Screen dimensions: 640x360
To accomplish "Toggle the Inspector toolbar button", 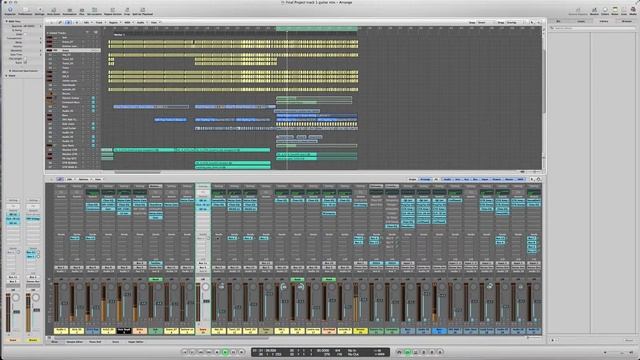I will (x=10, y=11).
